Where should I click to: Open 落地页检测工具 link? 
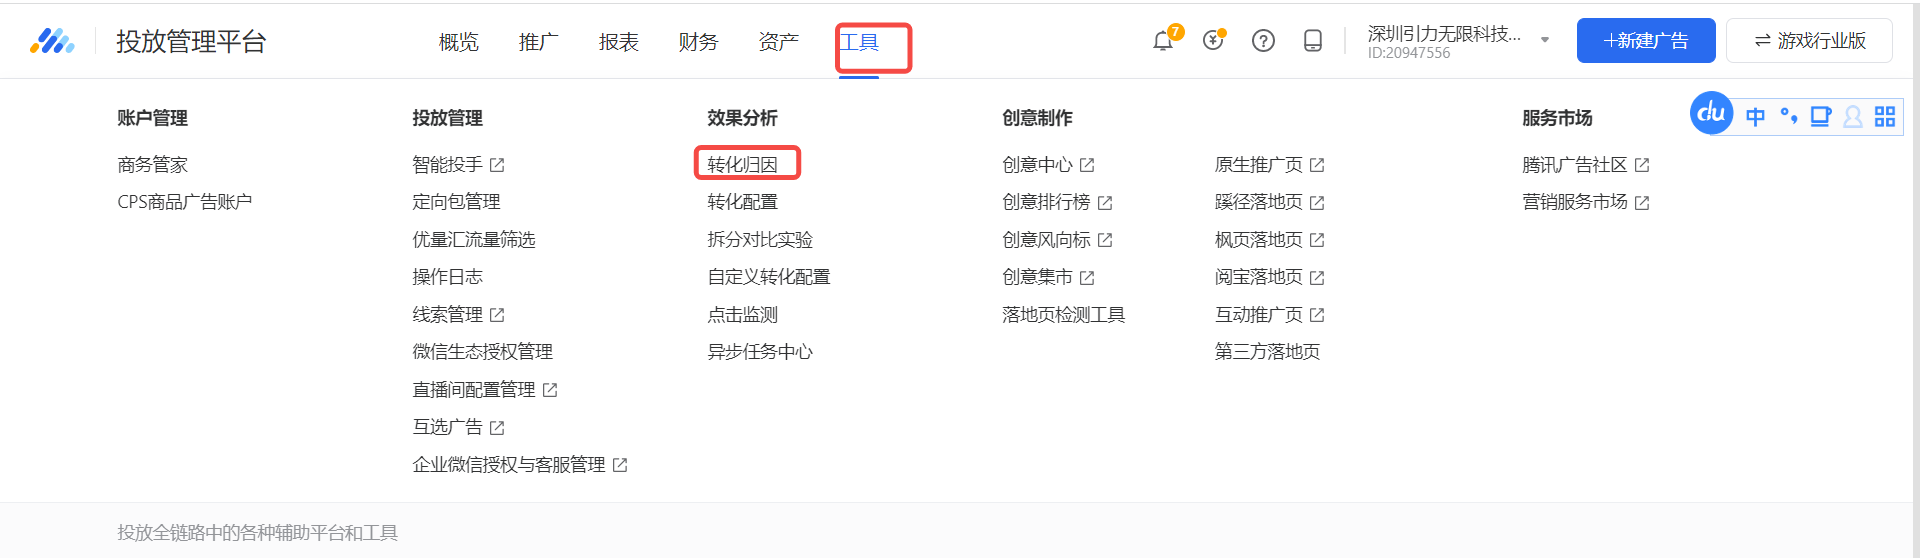click(1063, 315)
